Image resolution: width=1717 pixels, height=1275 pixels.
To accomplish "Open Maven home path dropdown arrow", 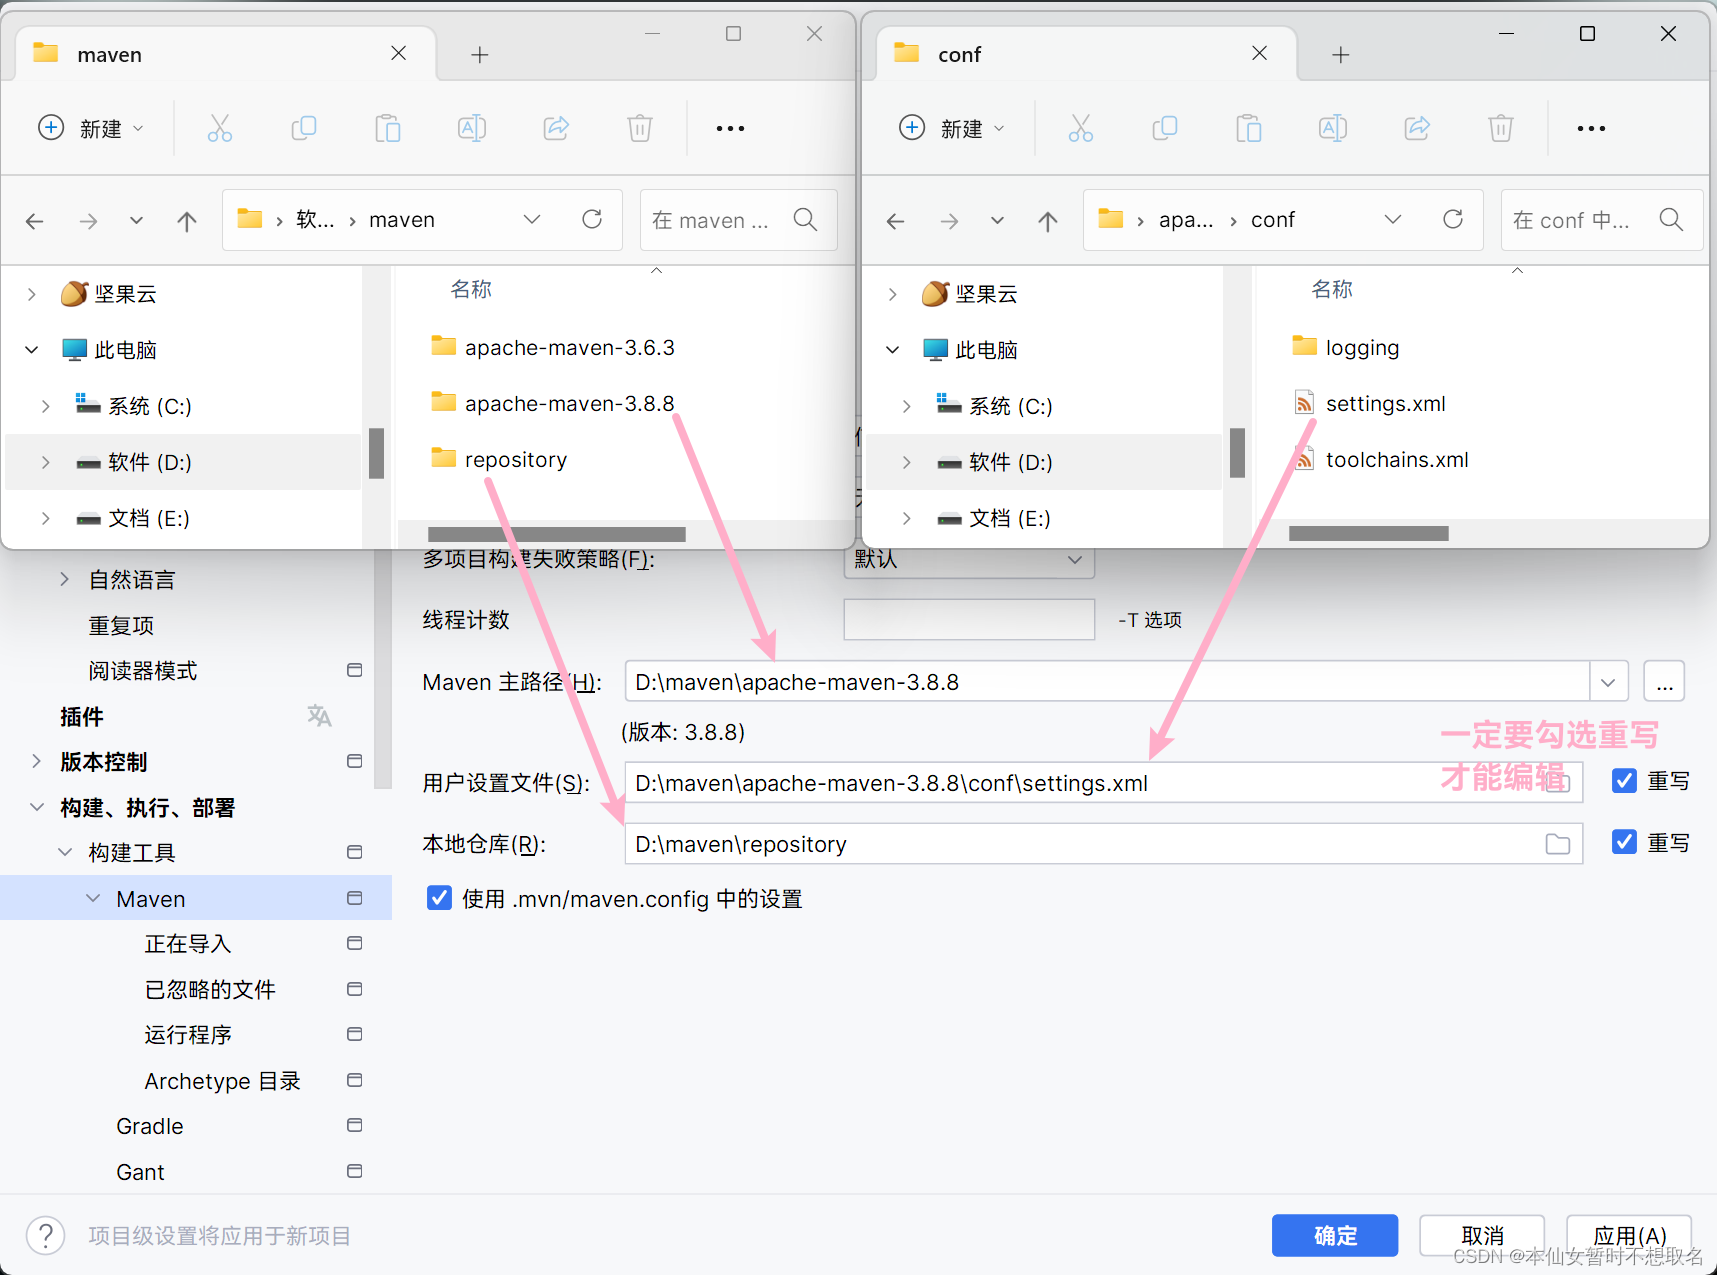I will 1608,682.
